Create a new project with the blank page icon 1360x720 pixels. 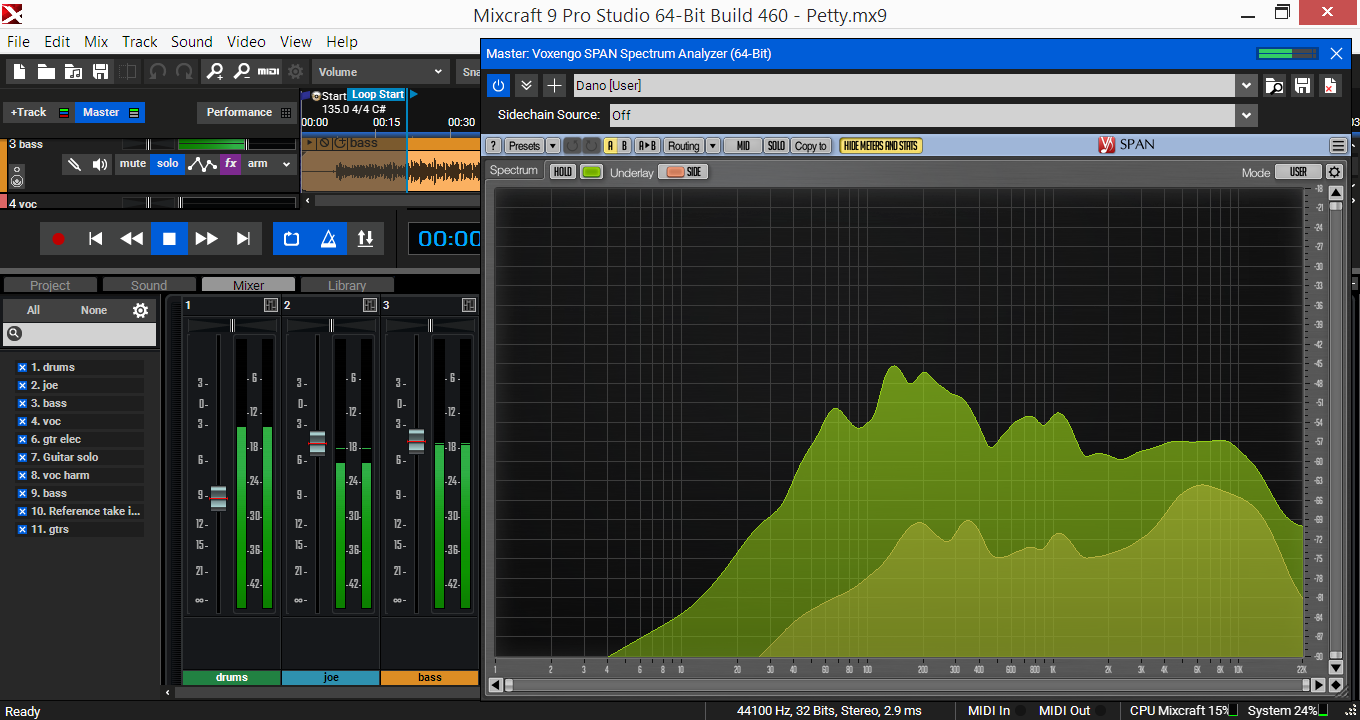pyautogui.click(x=19, y=72)
